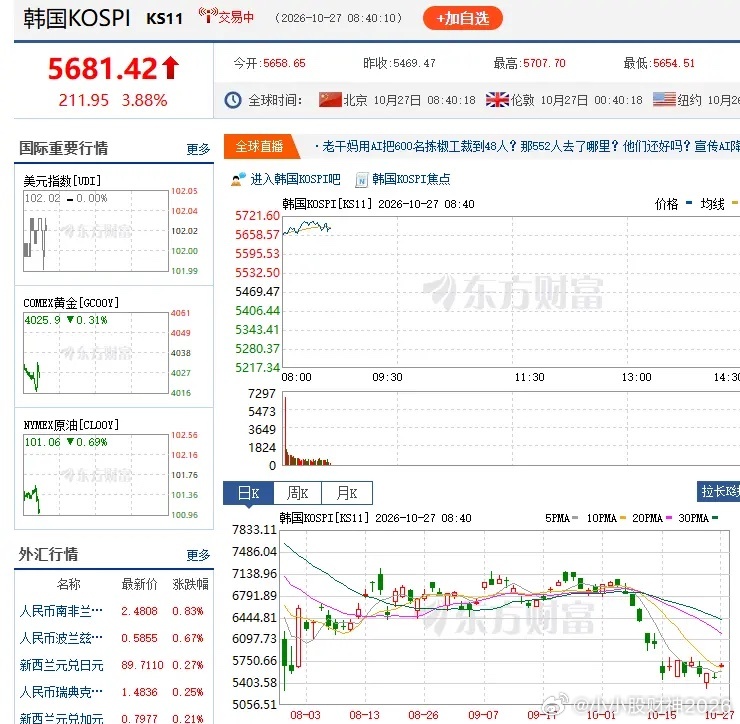Screen dimensions: 740x724
Task: Open 新西兰元兑日元 forex row
Action: coord(112,665)
